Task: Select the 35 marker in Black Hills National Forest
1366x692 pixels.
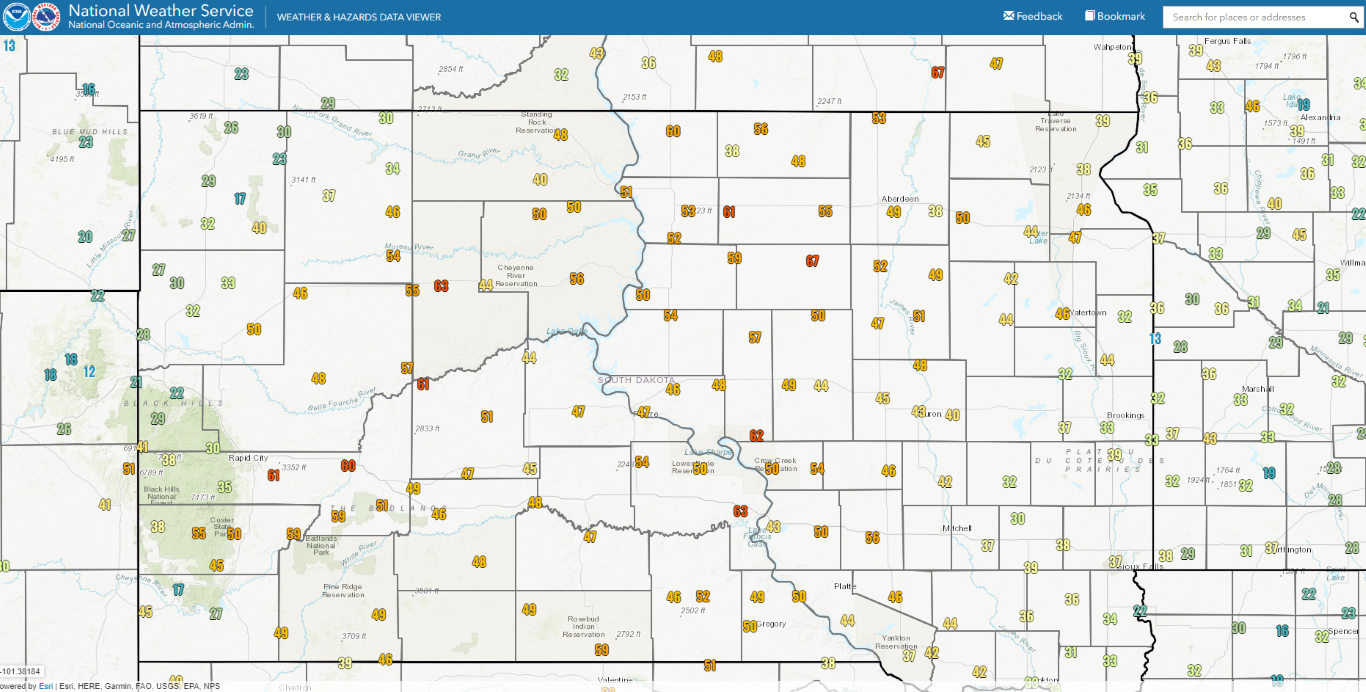Action: pyautogui.click(x=225, y=488)
